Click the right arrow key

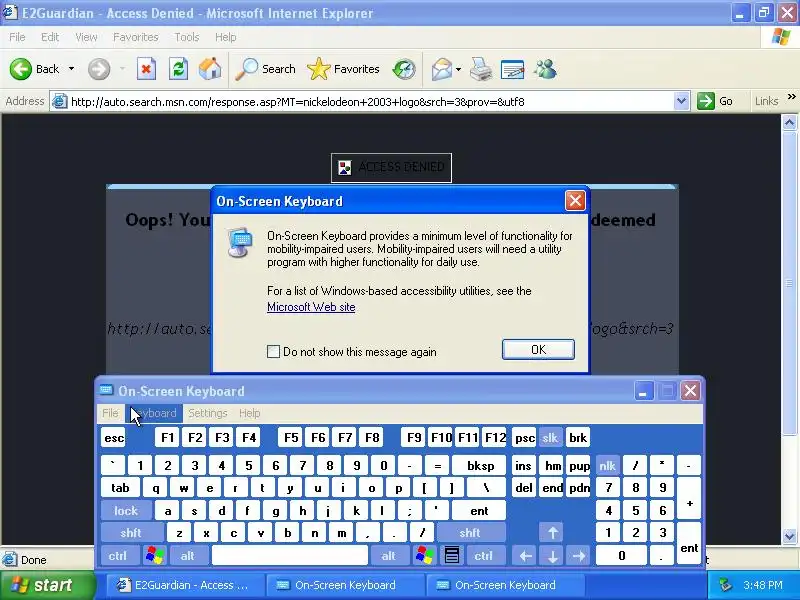pyautogui.click(x=579, y=556)
